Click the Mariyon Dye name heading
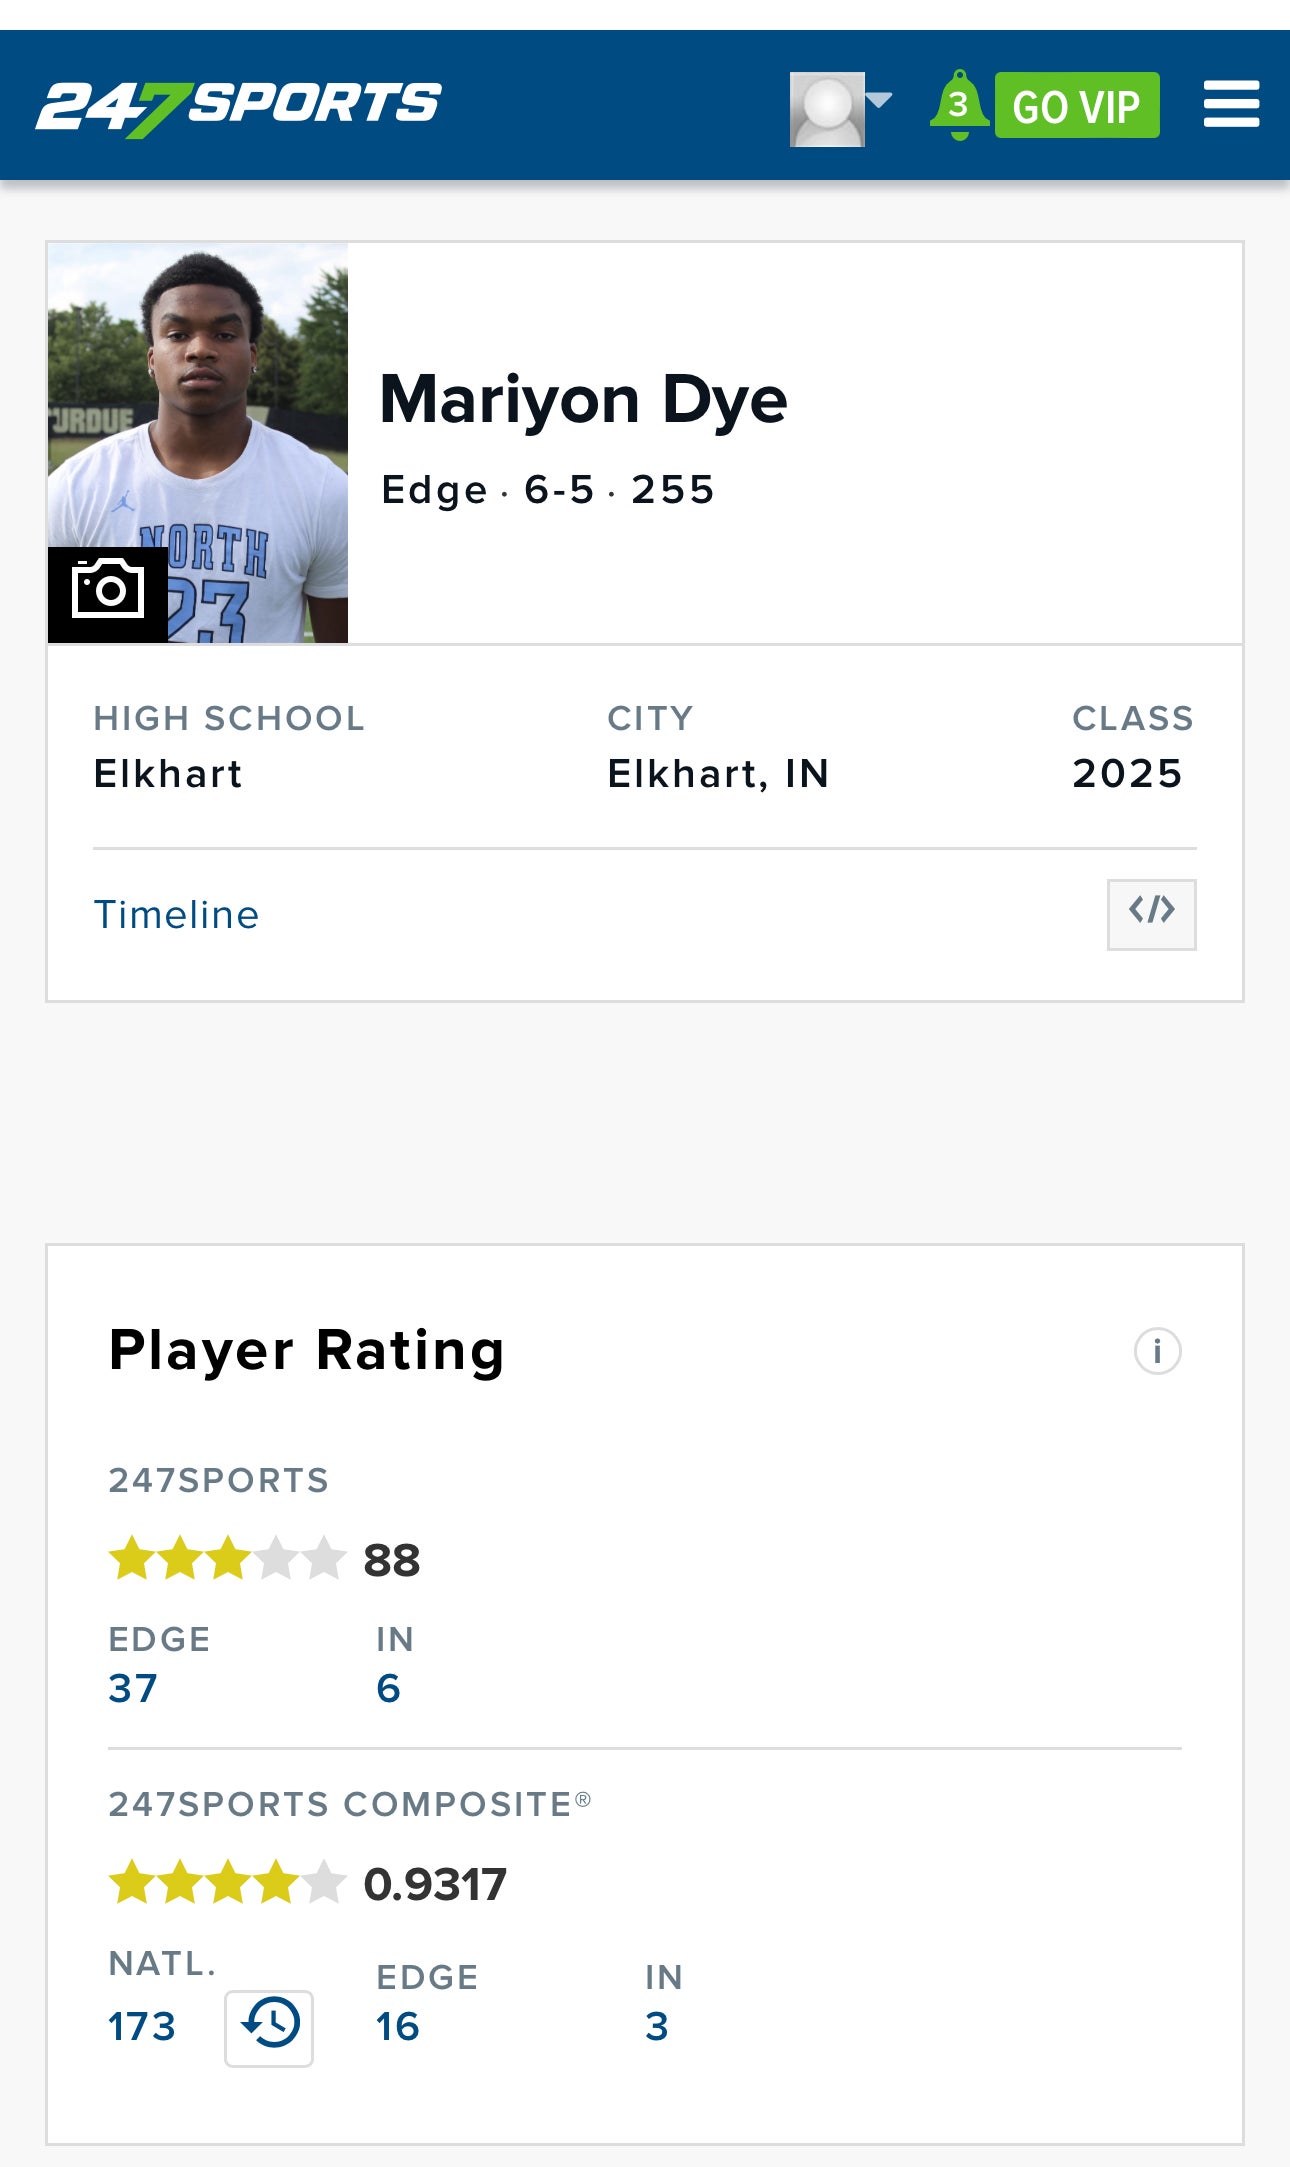Image resolution: width=1290 pixels, height=2167 pixels. (584, 400)
